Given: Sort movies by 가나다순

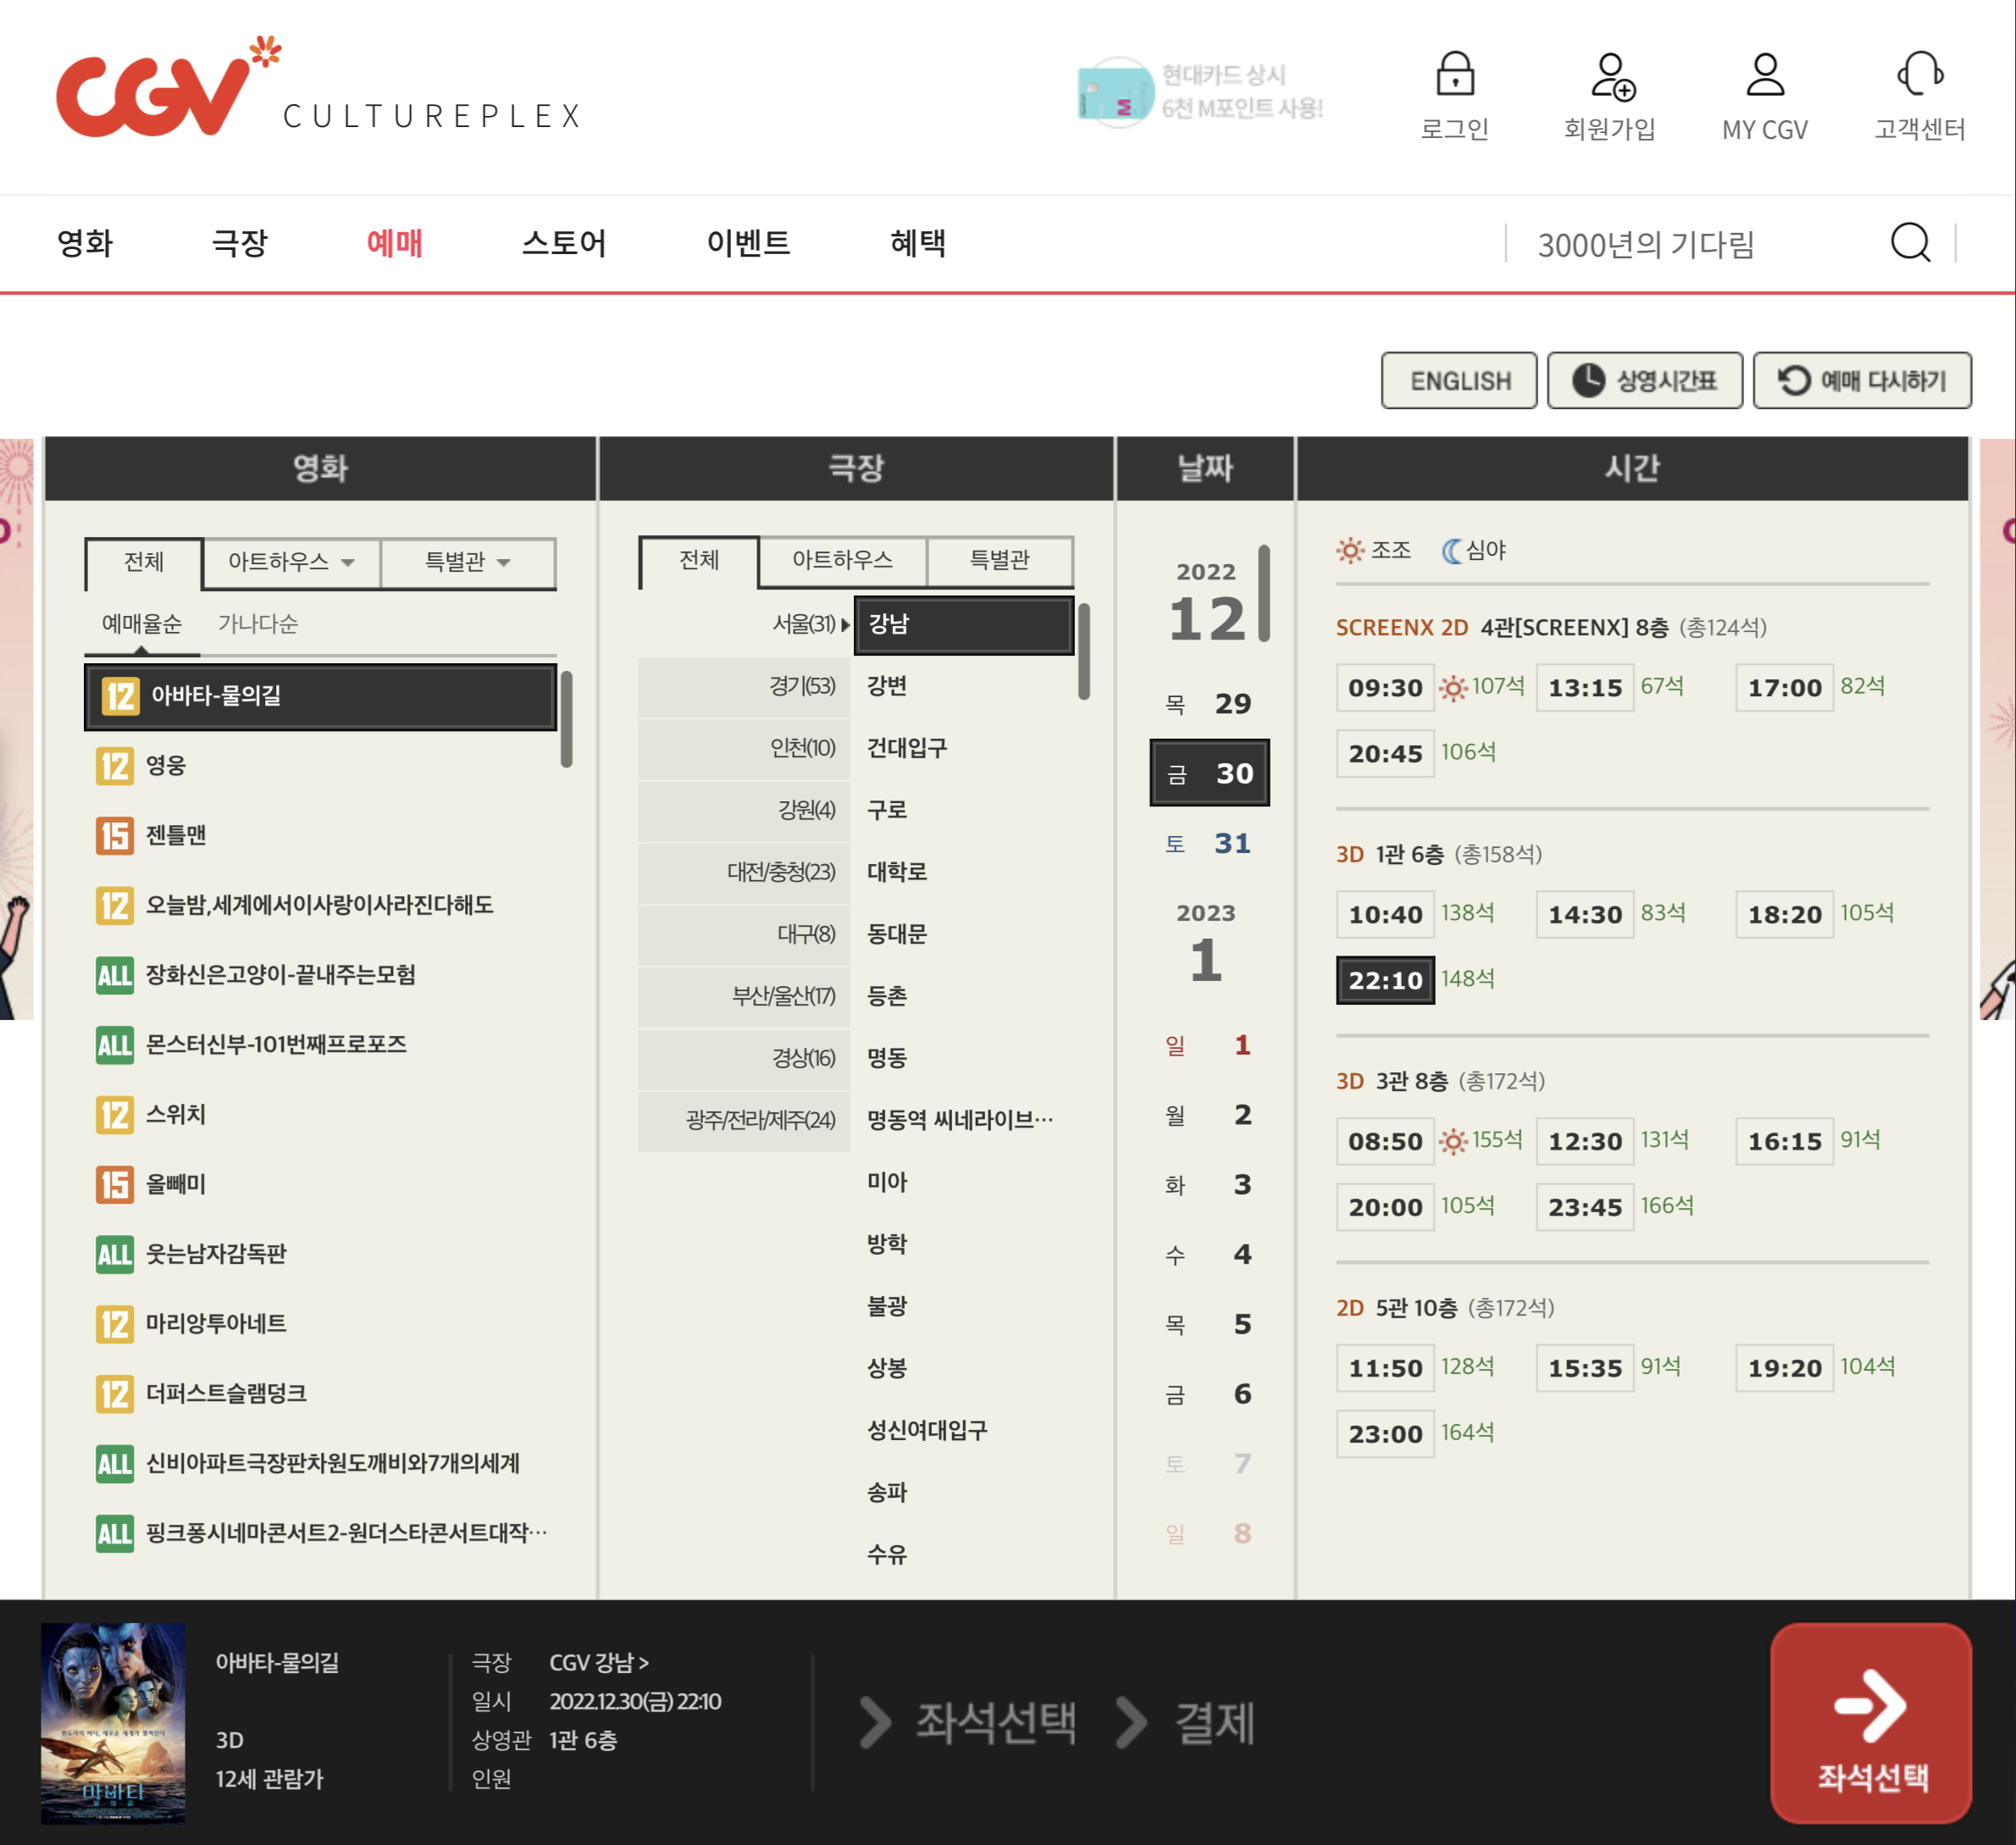Looking at the screenshot, I should [258, 624].
